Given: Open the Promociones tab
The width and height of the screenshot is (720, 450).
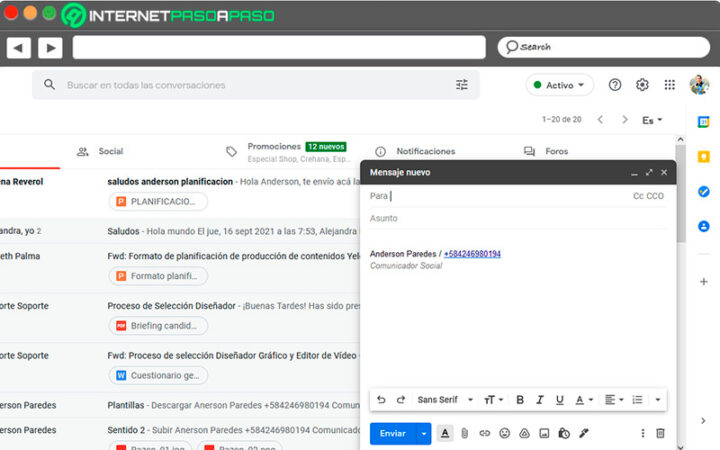Looking at the screenshot, I should pyautogui.click(x=273, y=146).
